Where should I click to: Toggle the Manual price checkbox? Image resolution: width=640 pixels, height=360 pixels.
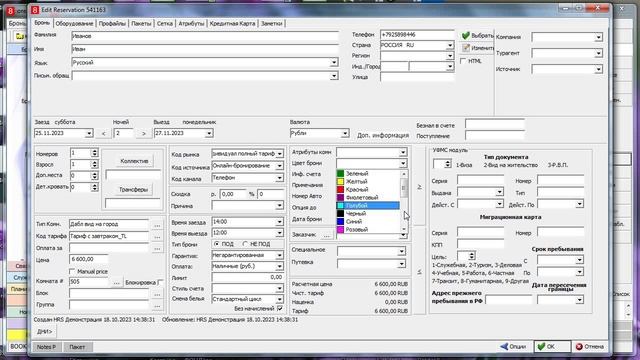[x=72, y=271]
